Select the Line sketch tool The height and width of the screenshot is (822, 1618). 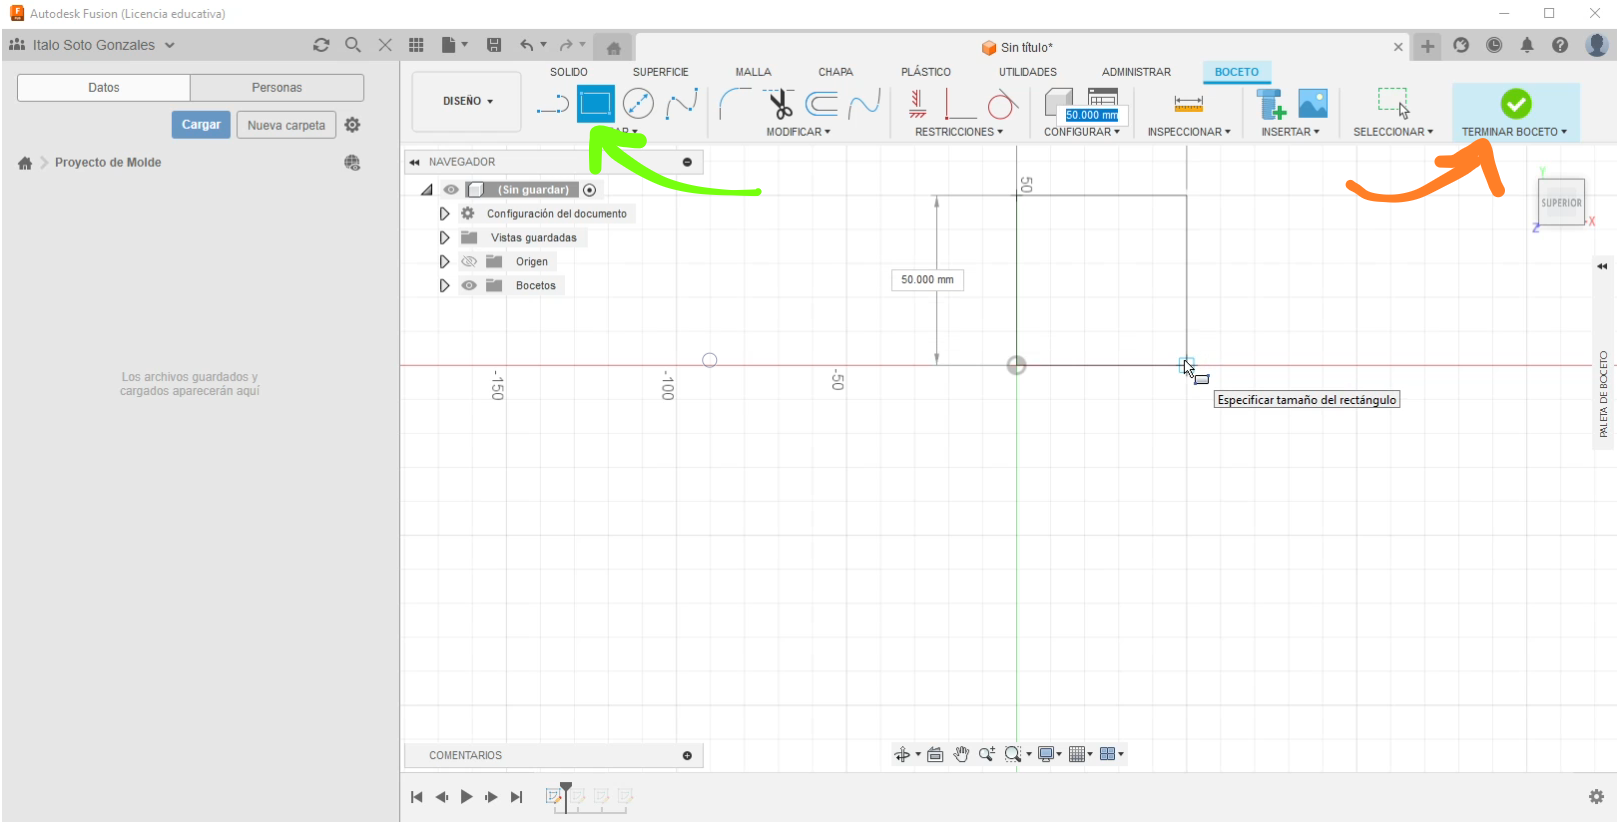click(552, 103)
